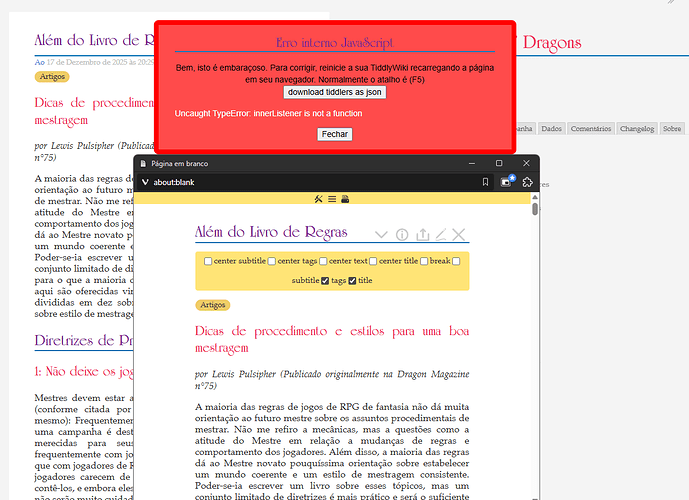Open the browser extensions puzzle icon
This screenshot has height=500, width=689.
tap(527, 182)
